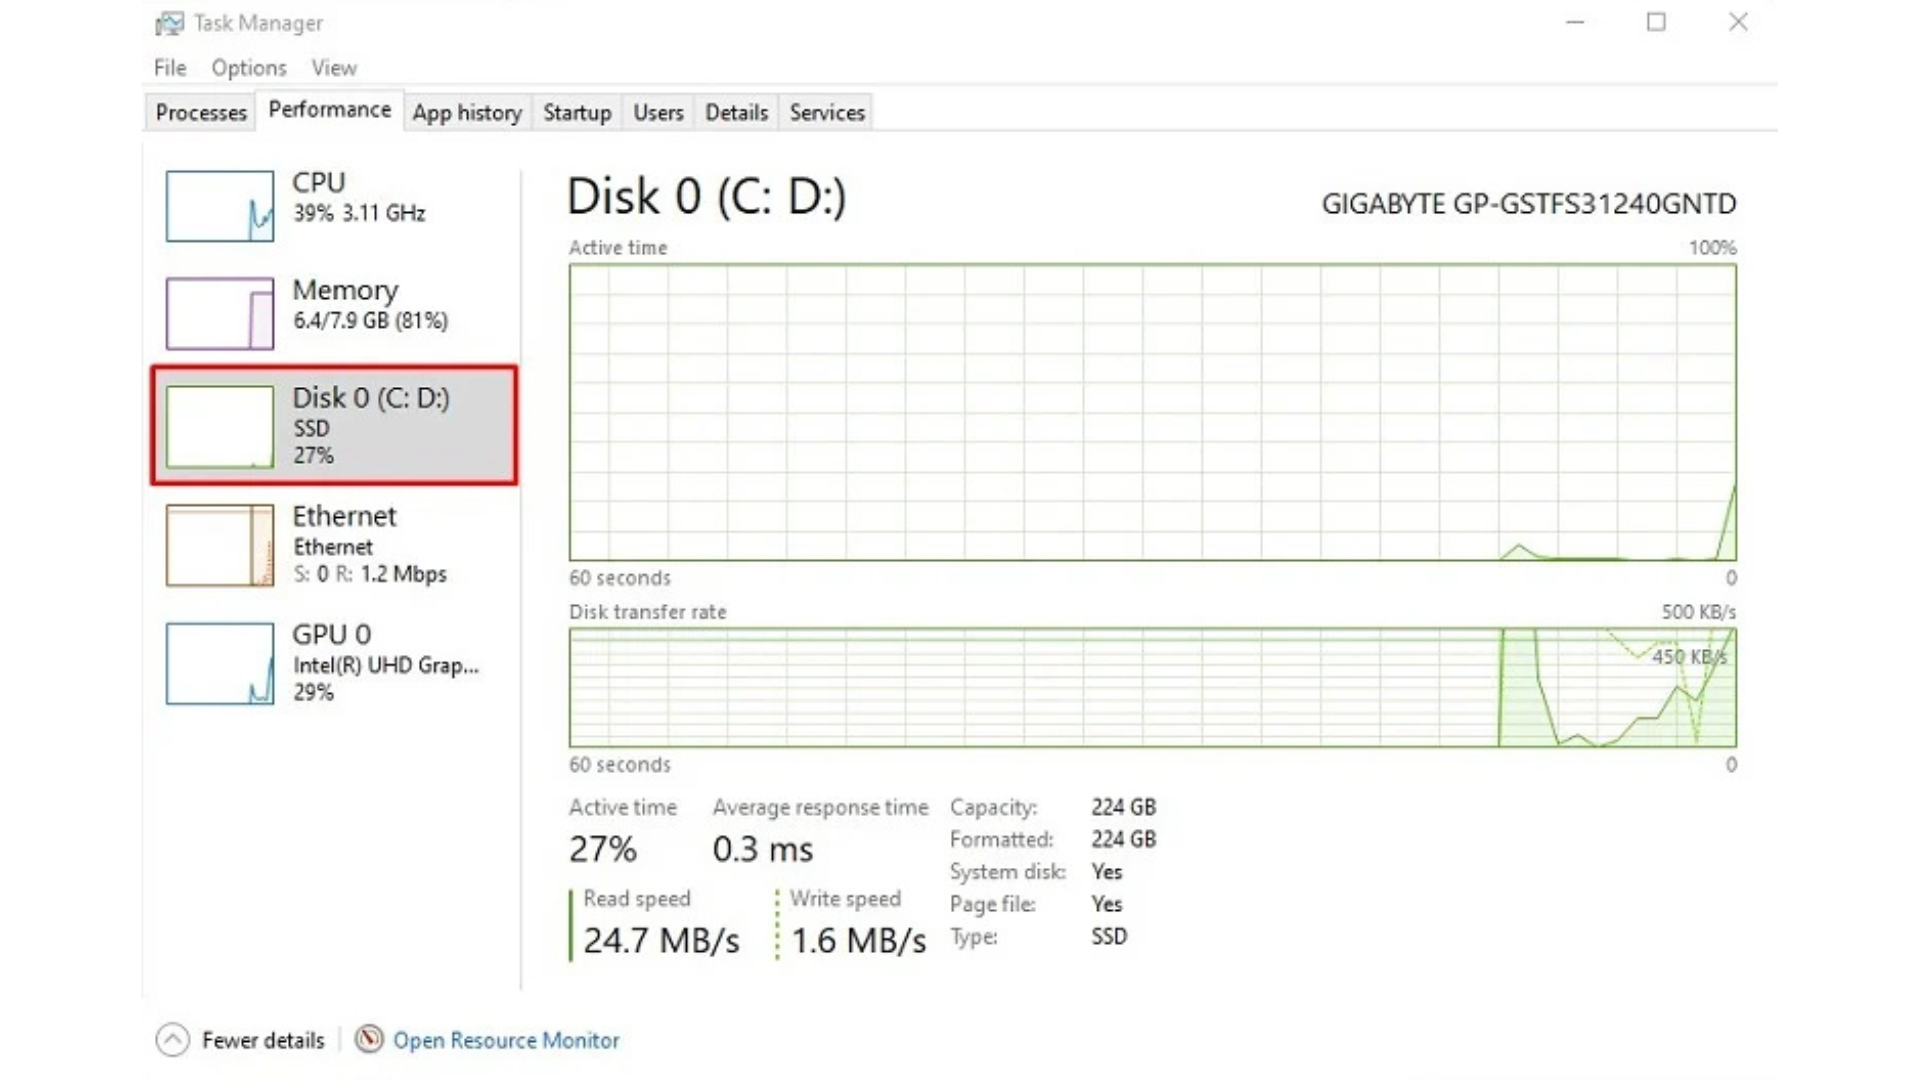Select the CPU usage mini graph
1920x1080 pixels.
220,206
